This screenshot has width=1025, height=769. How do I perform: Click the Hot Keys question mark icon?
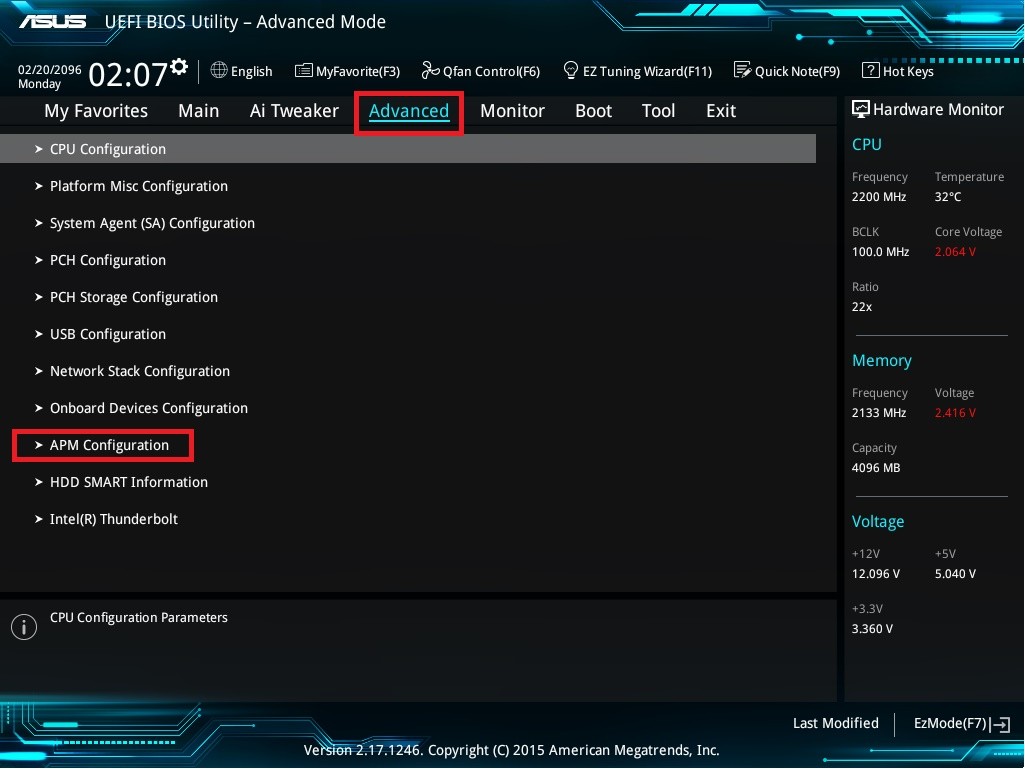coord(870,70)
